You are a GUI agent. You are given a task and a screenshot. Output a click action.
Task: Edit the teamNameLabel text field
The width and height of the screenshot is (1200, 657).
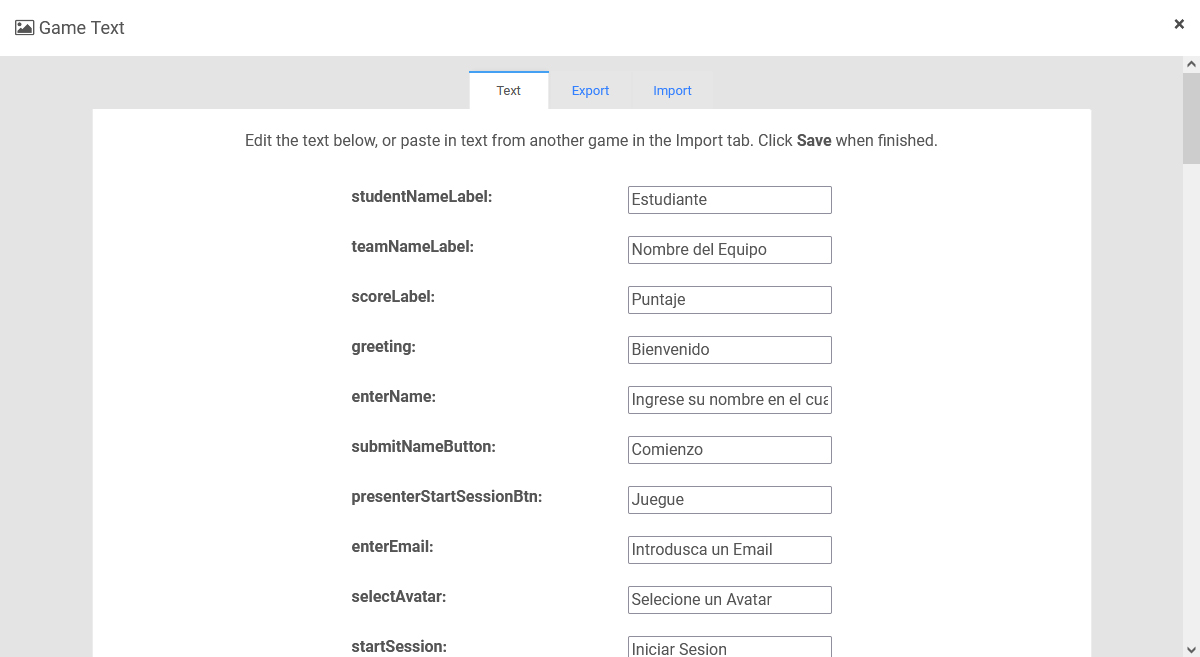point(729,250)
